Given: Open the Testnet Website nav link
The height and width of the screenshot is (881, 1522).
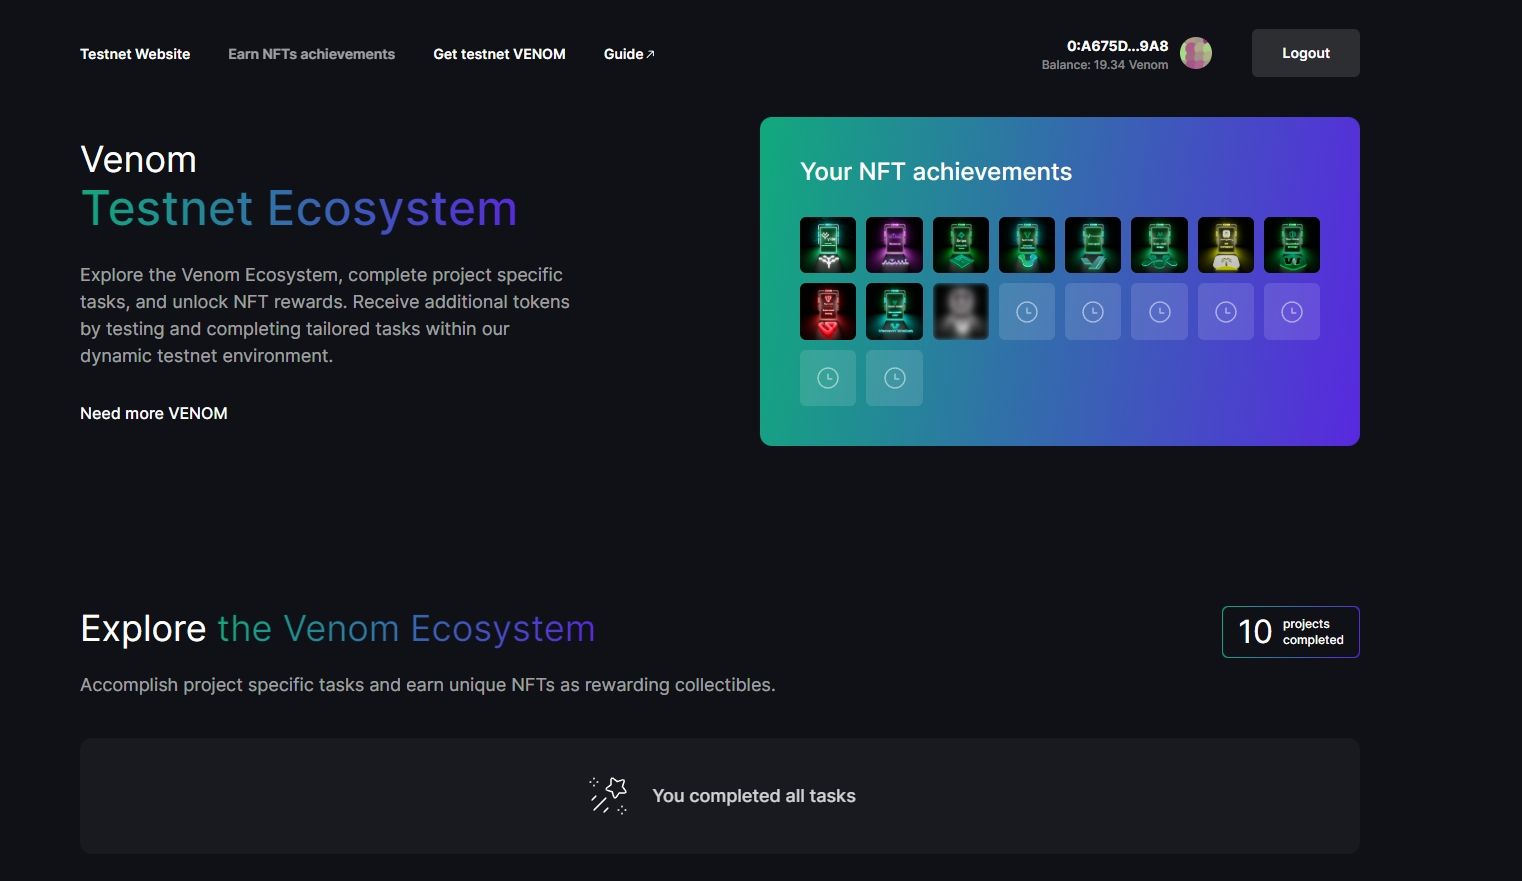Looking at the screenshot, I should pos(135,54).
